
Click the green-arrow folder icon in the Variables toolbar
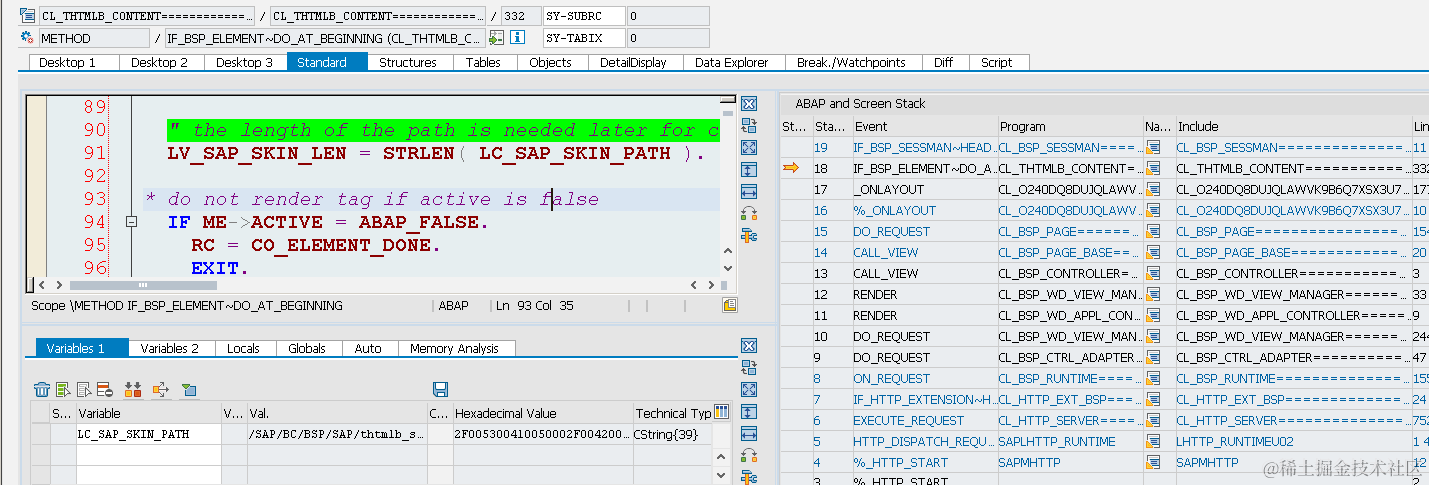click(x=189, y=389)
